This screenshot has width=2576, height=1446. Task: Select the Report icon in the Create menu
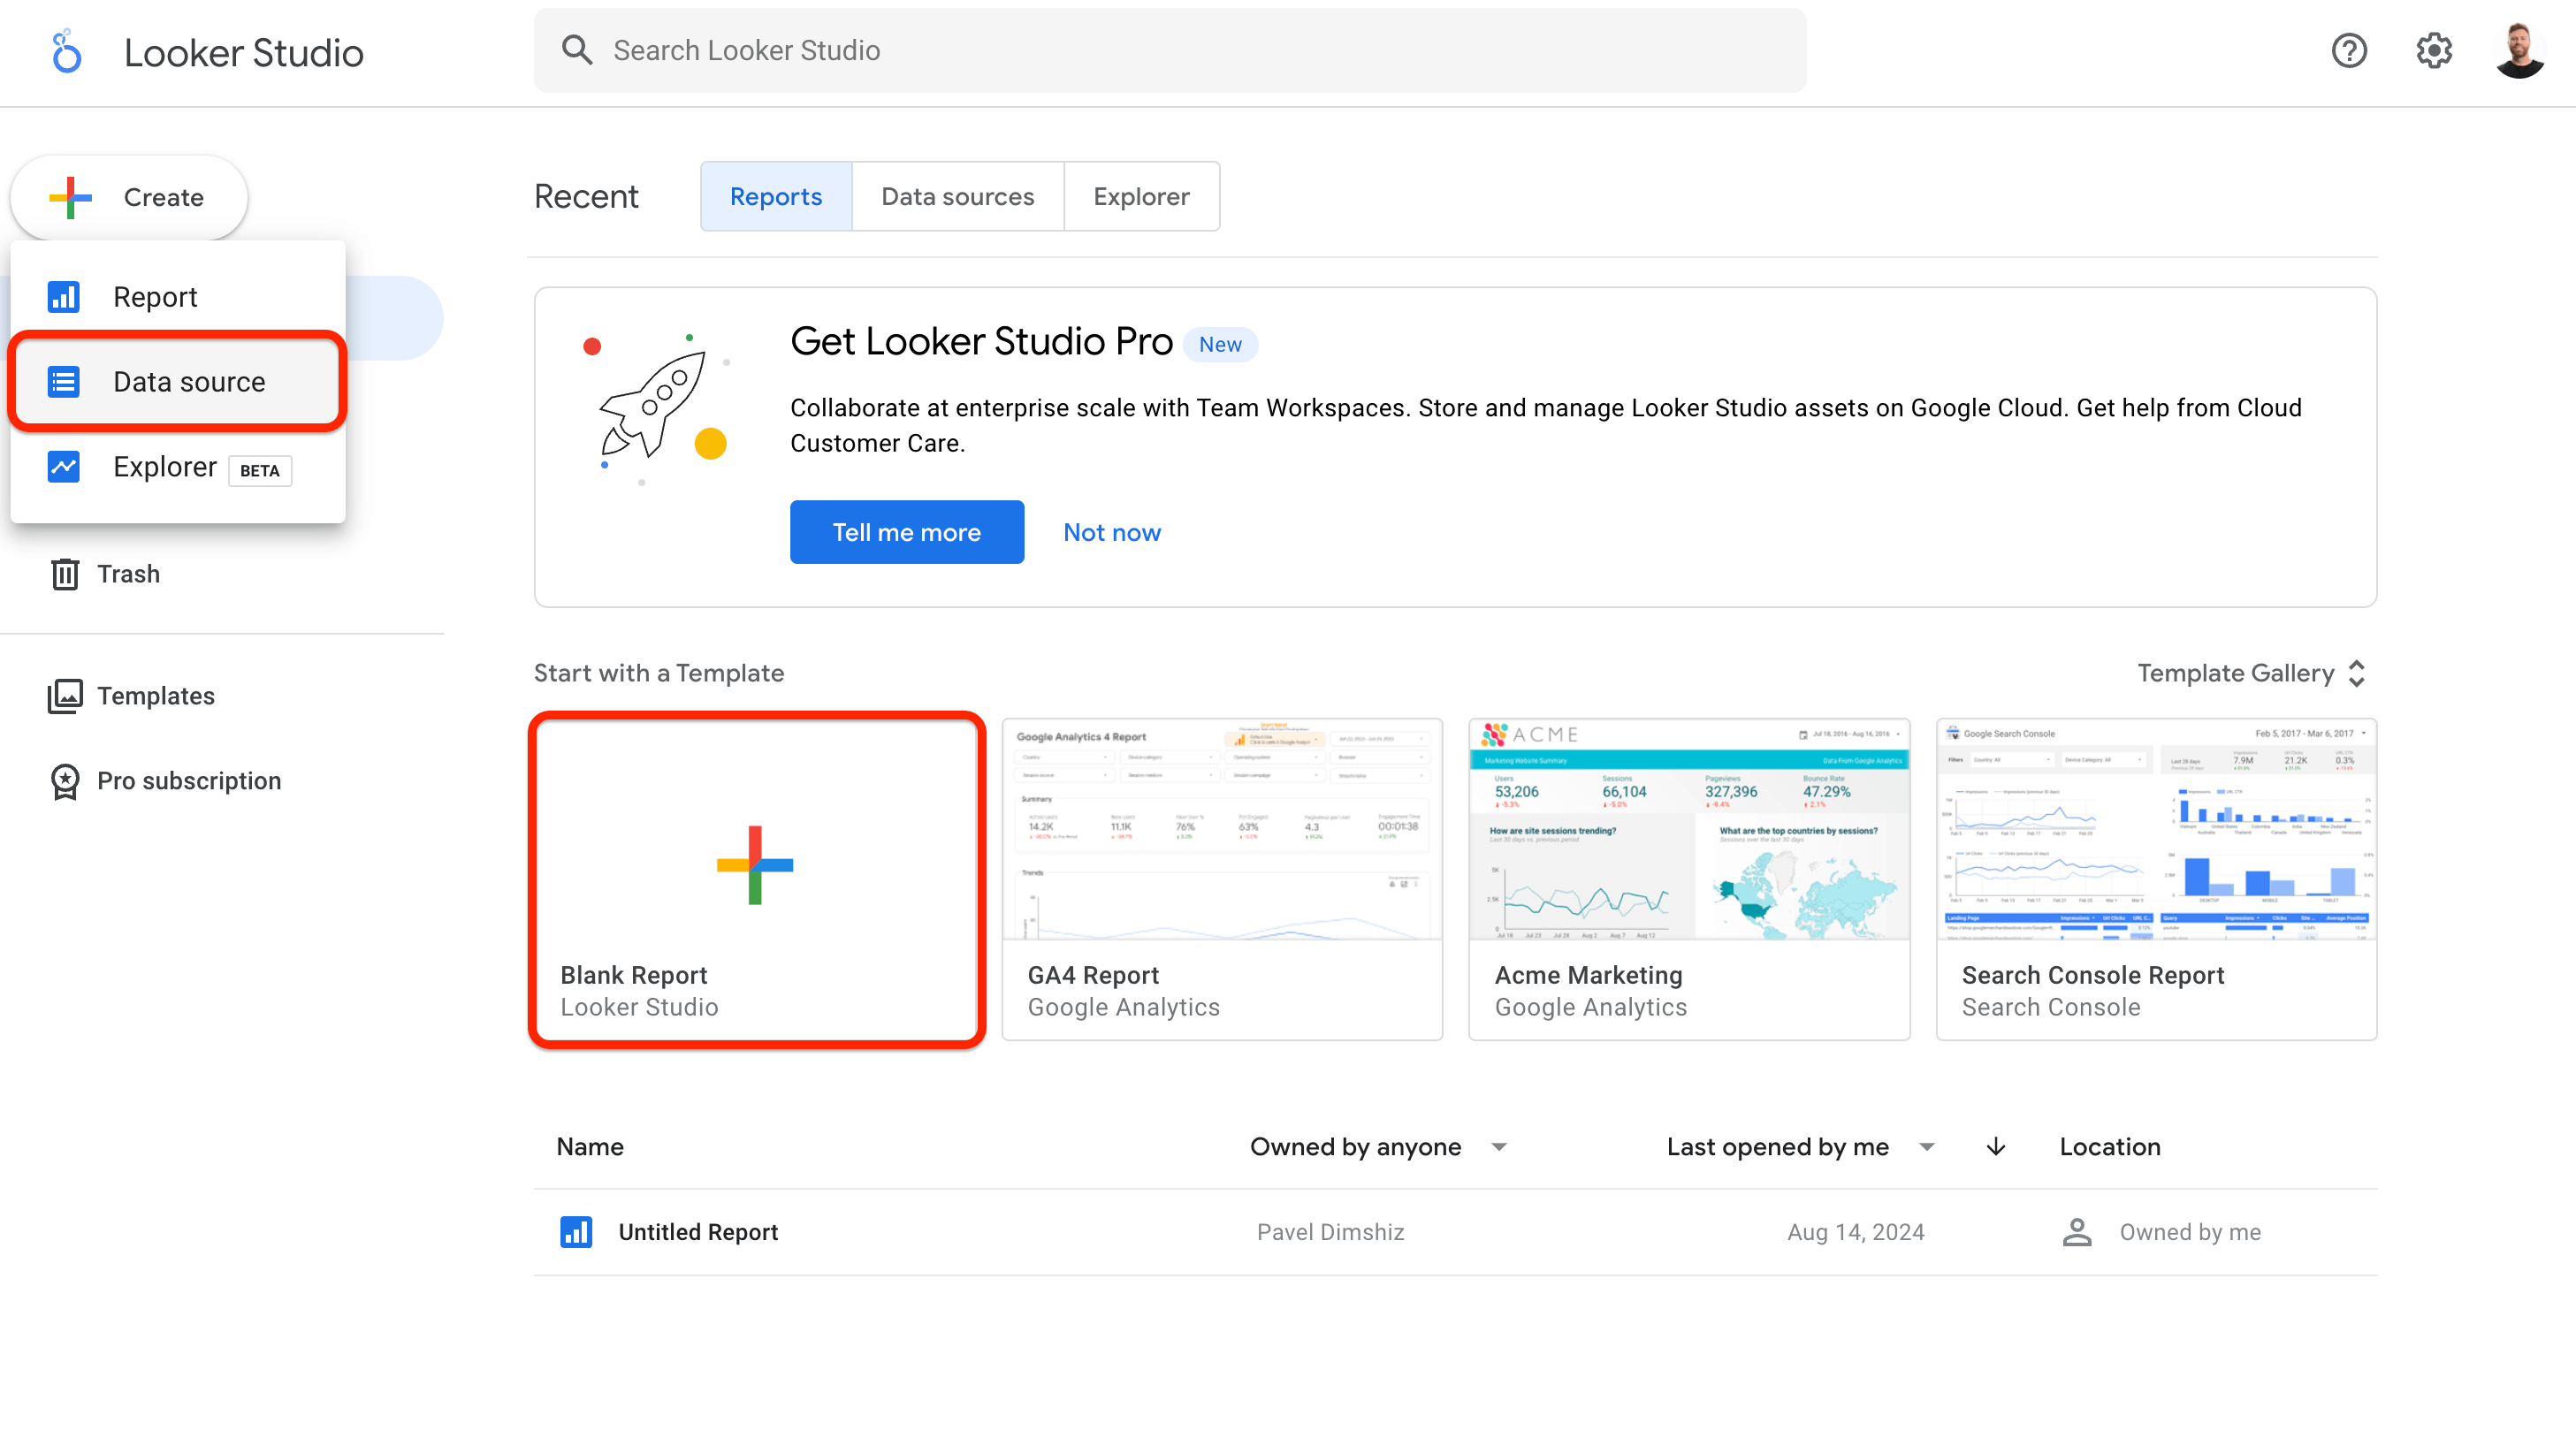coord(63,296)
